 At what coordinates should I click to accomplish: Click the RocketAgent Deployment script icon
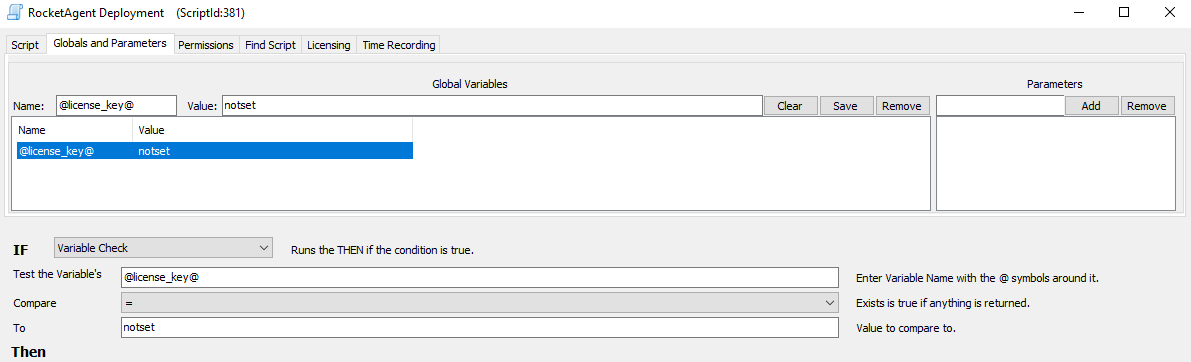click(14, 12)
